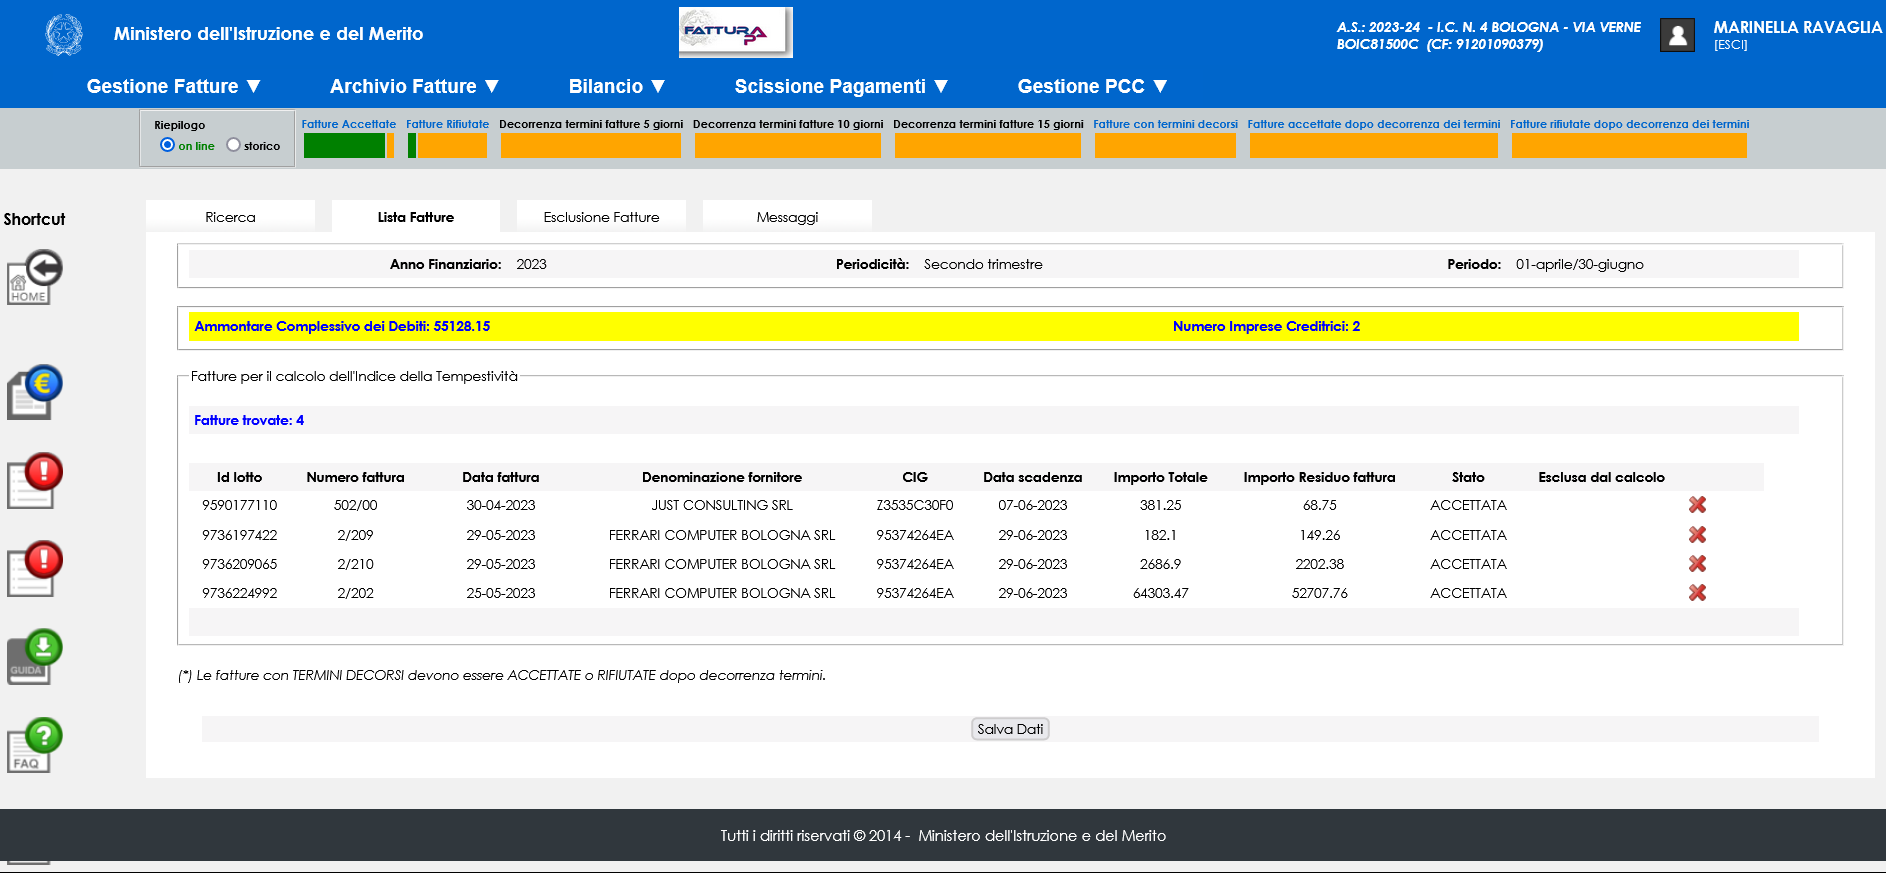Click the ESCI logout link
Screen dimensions: 1898x878
click(1730, 45)
